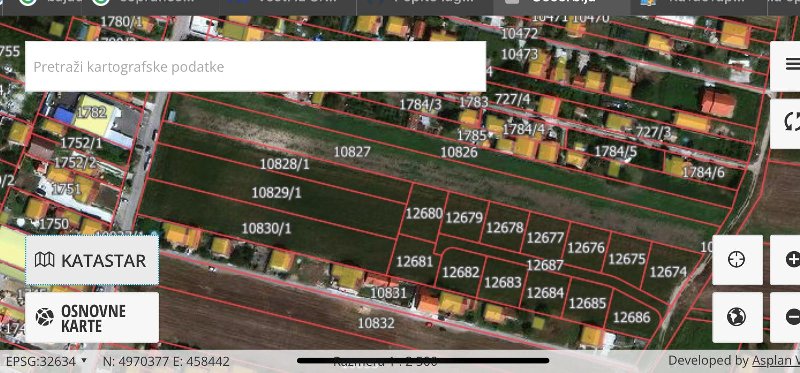This screenshot has width=800, height=373.
Task: Click the globe icon in OSNOVNE KARTE
Action: point(44,317)
